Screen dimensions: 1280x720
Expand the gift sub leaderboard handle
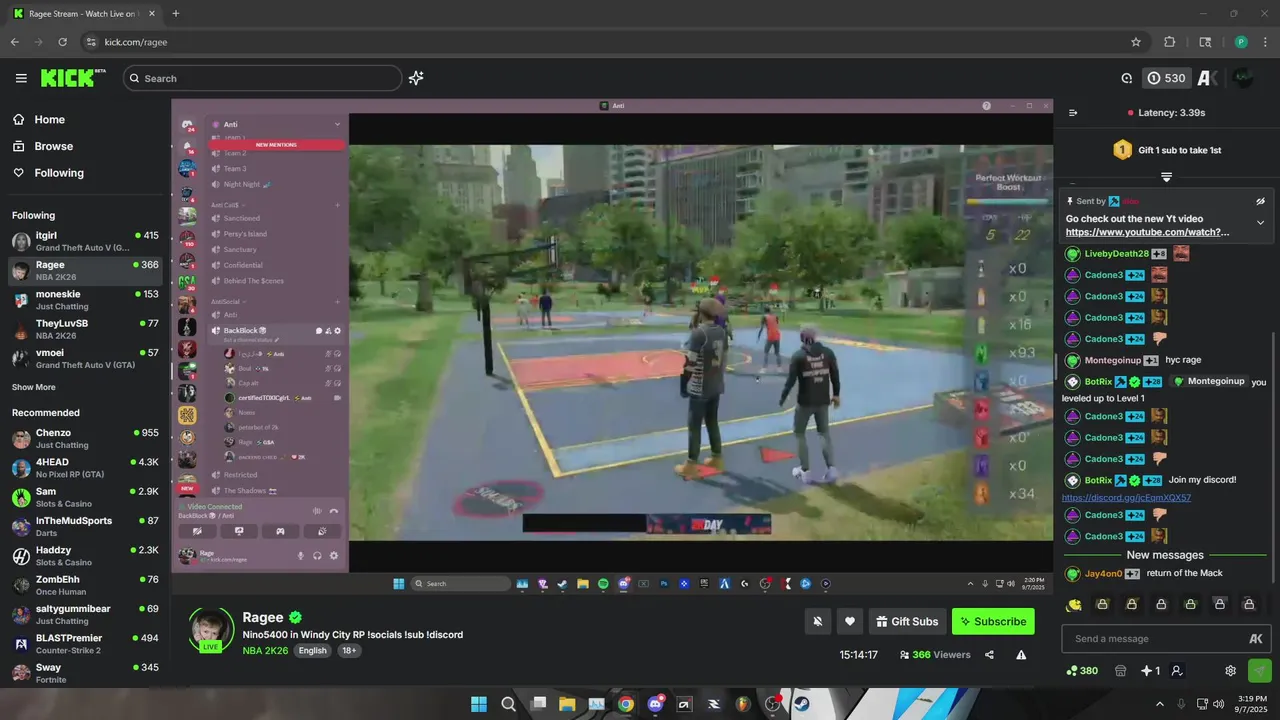(1166, 177)
